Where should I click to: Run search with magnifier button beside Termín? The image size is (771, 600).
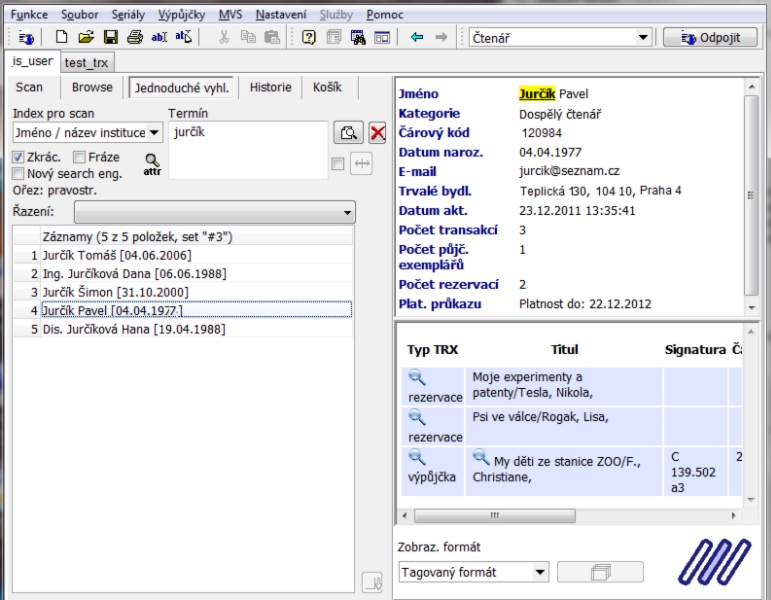pyautogui.click(x=348, y=133)
